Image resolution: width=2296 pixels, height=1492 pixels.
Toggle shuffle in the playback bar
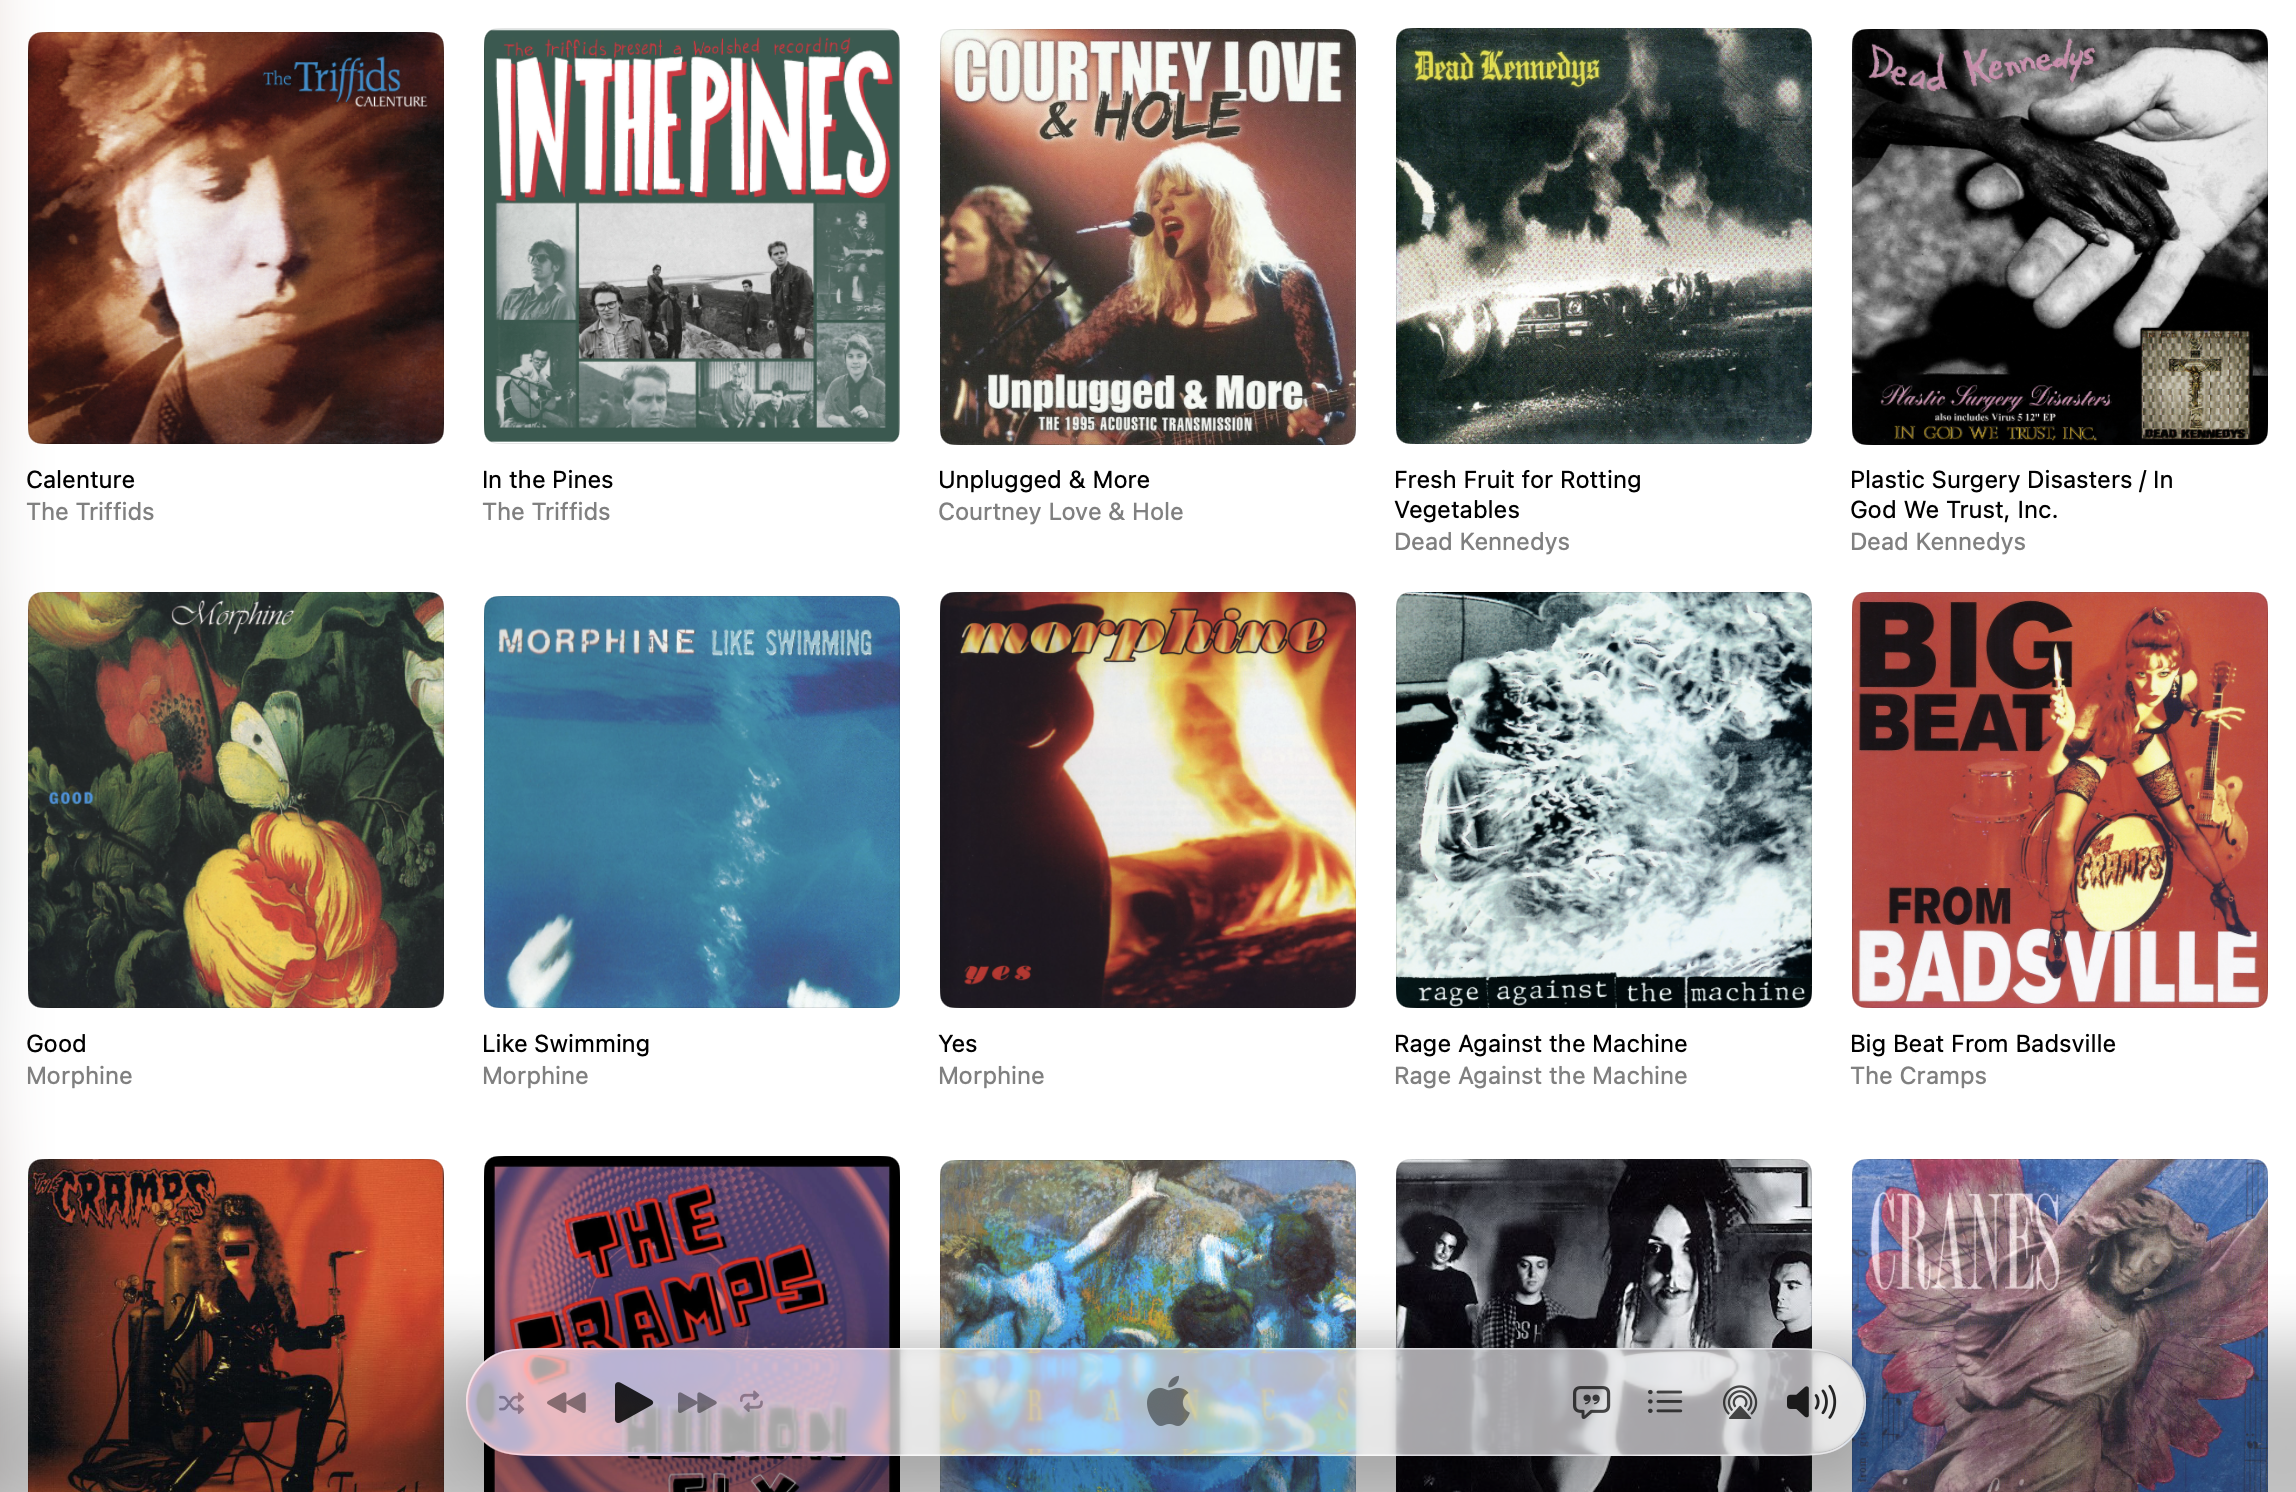coord(511,1403)
